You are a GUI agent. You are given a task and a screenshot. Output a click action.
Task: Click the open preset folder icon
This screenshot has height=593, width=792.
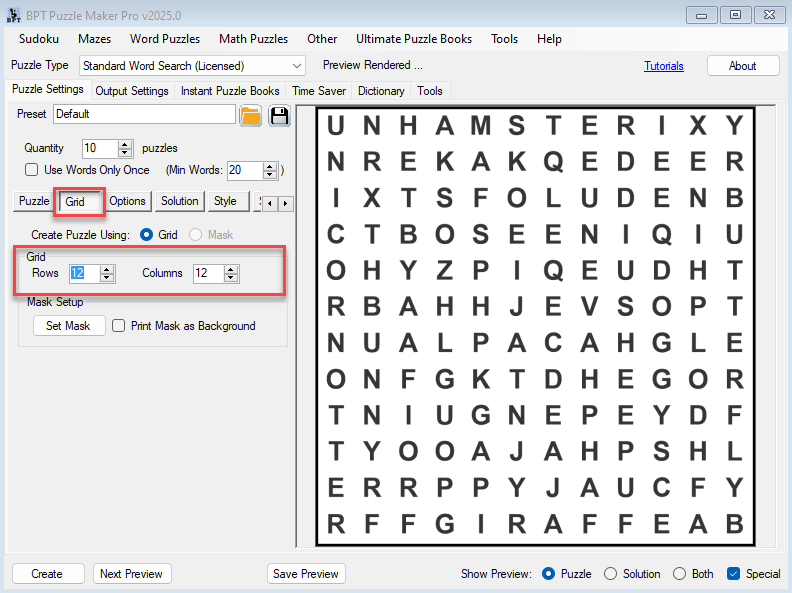251,115
